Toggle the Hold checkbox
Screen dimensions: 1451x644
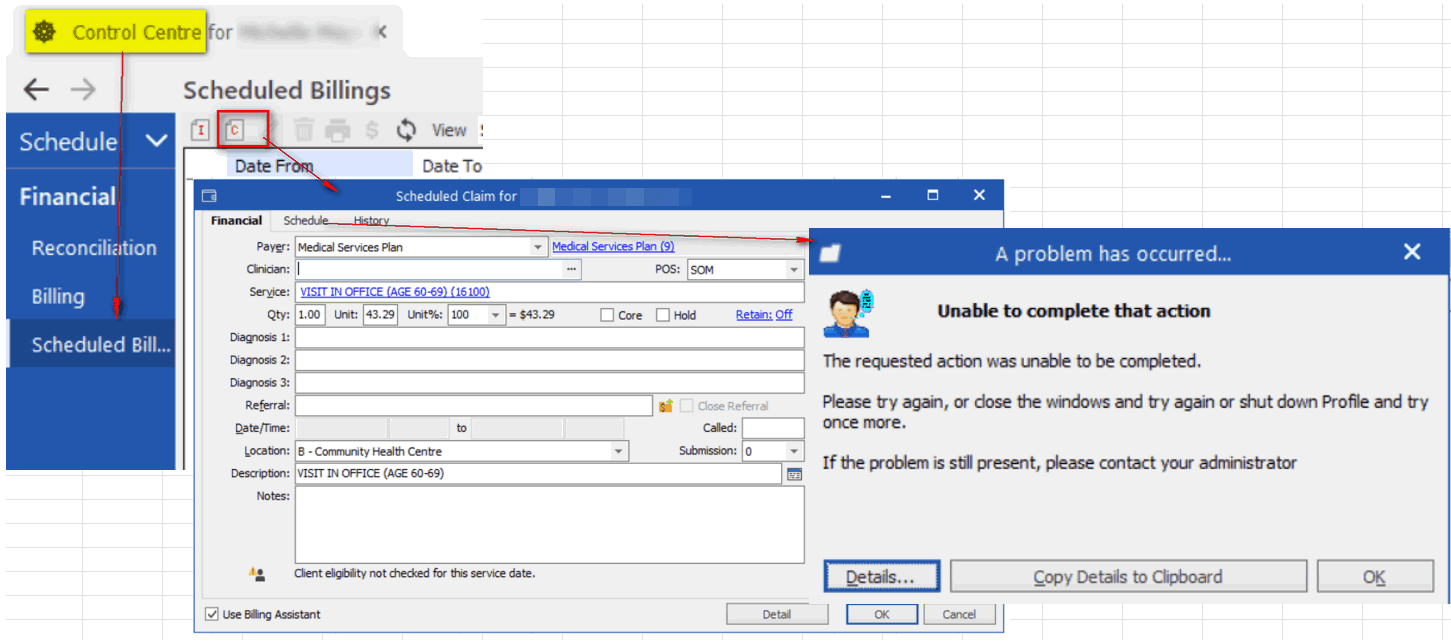pos(663,315)
